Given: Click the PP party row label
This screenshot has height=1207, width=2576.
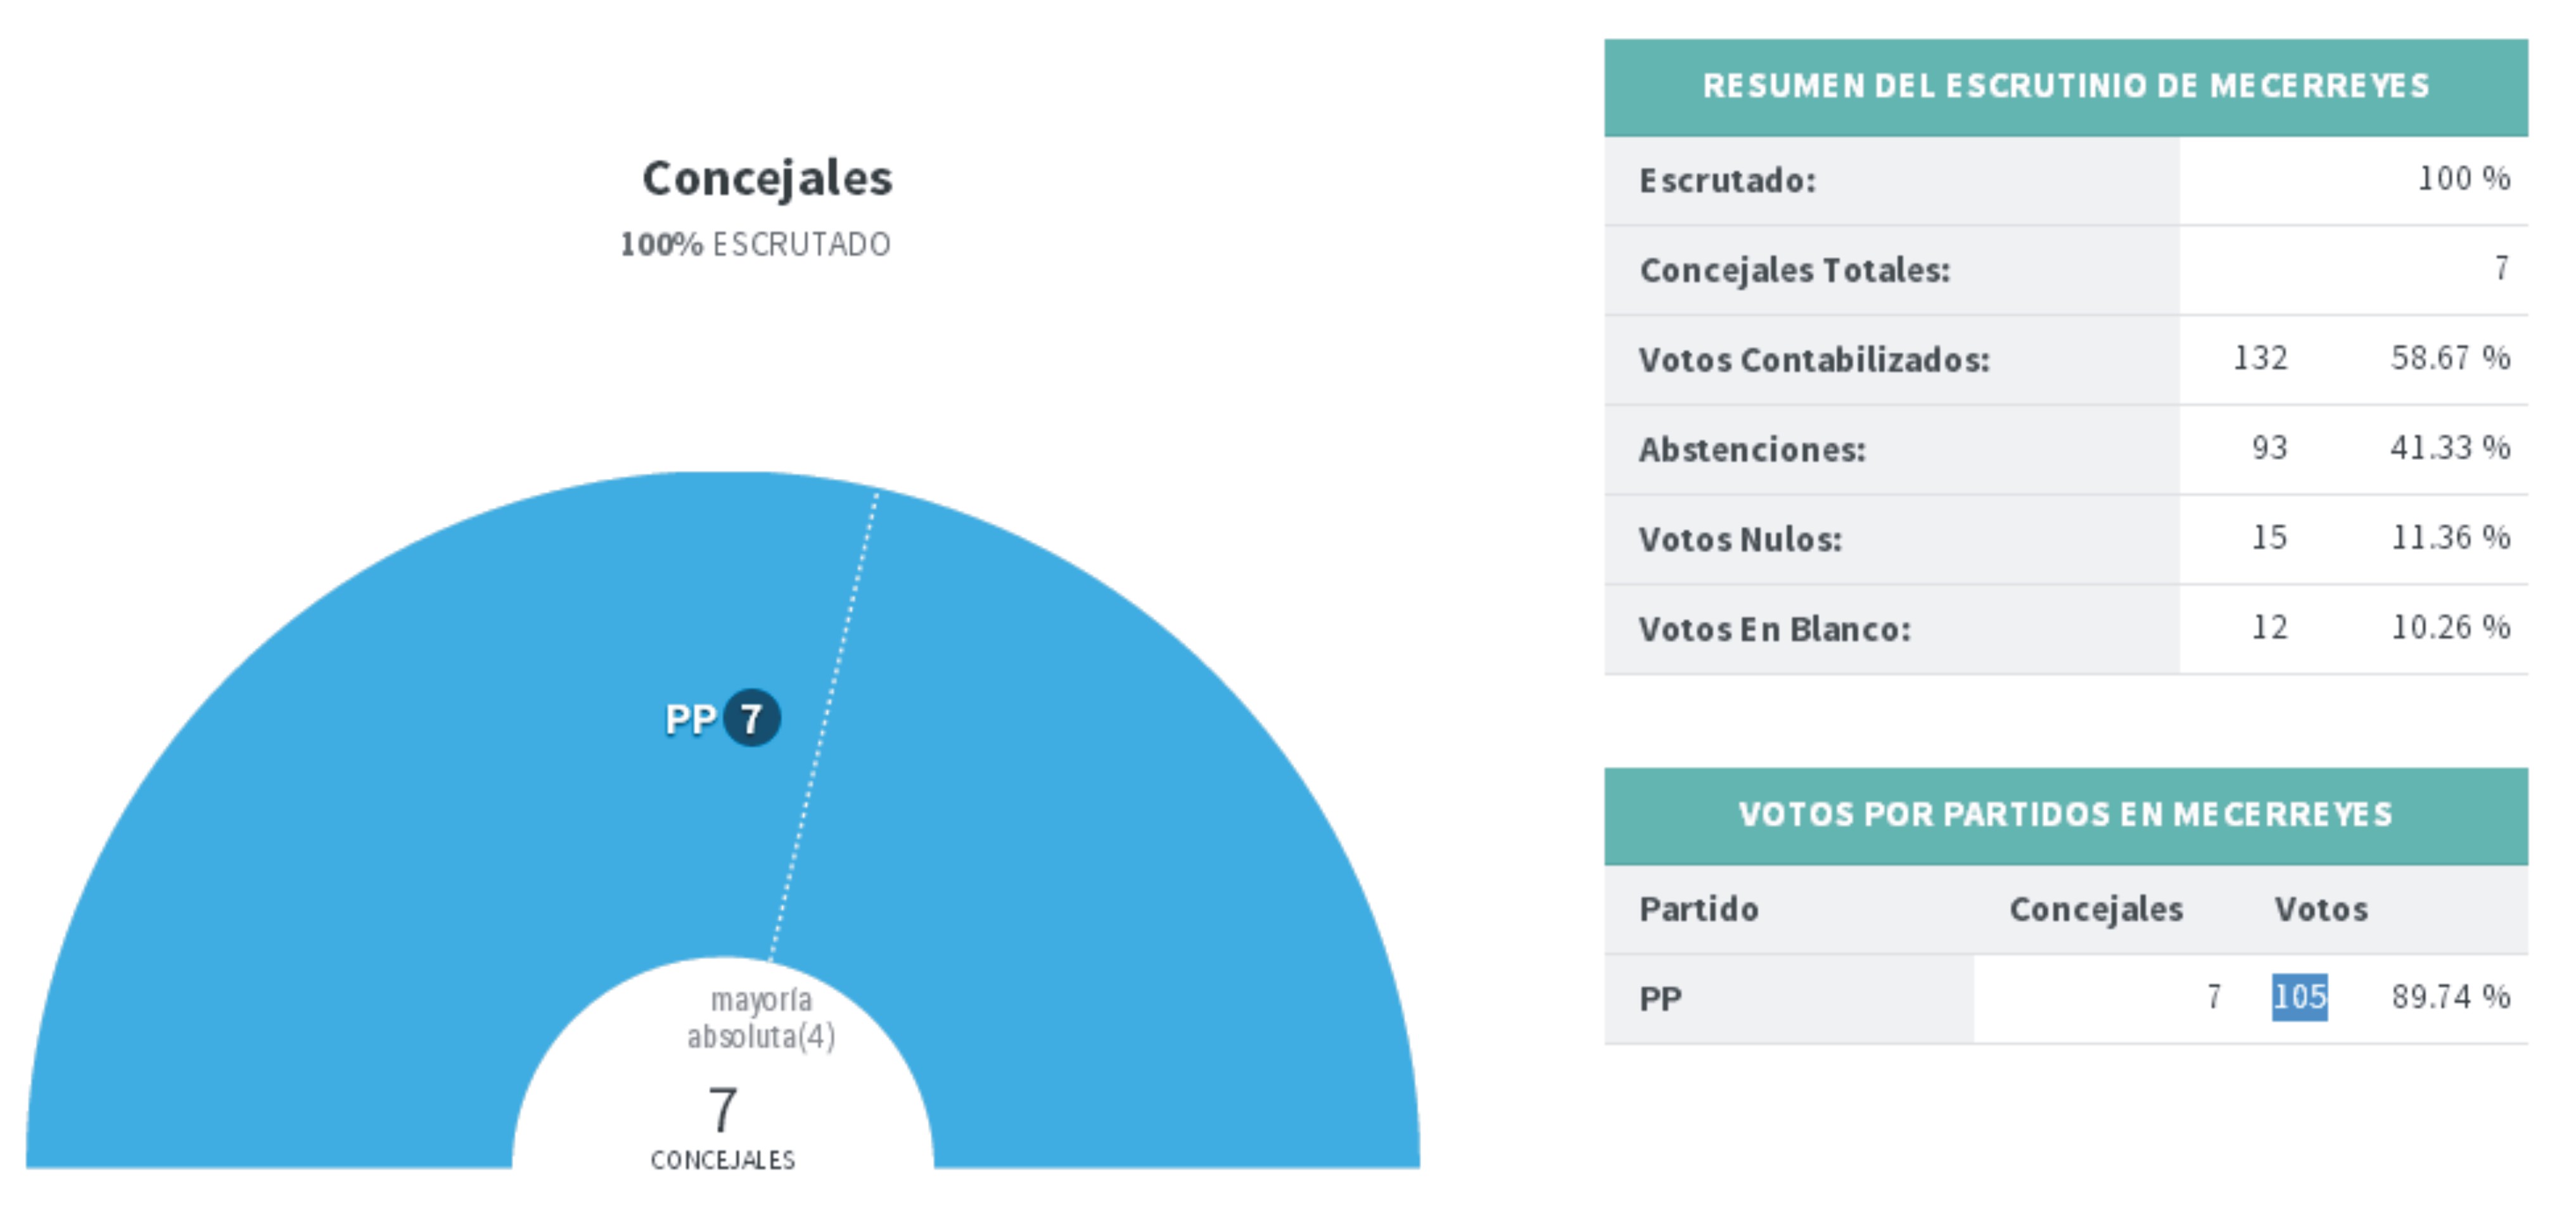Looking at the screenshot, I should coord(1660,998).
